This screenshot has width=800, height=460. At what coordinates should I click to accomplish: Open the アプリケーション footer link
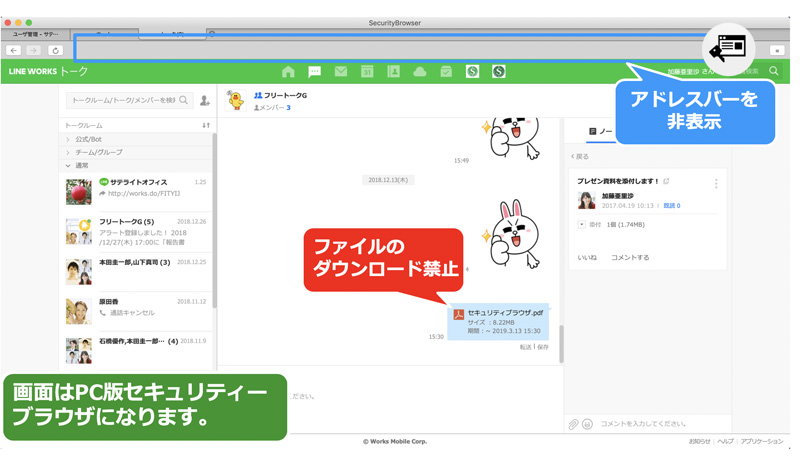tap(762, 442)
